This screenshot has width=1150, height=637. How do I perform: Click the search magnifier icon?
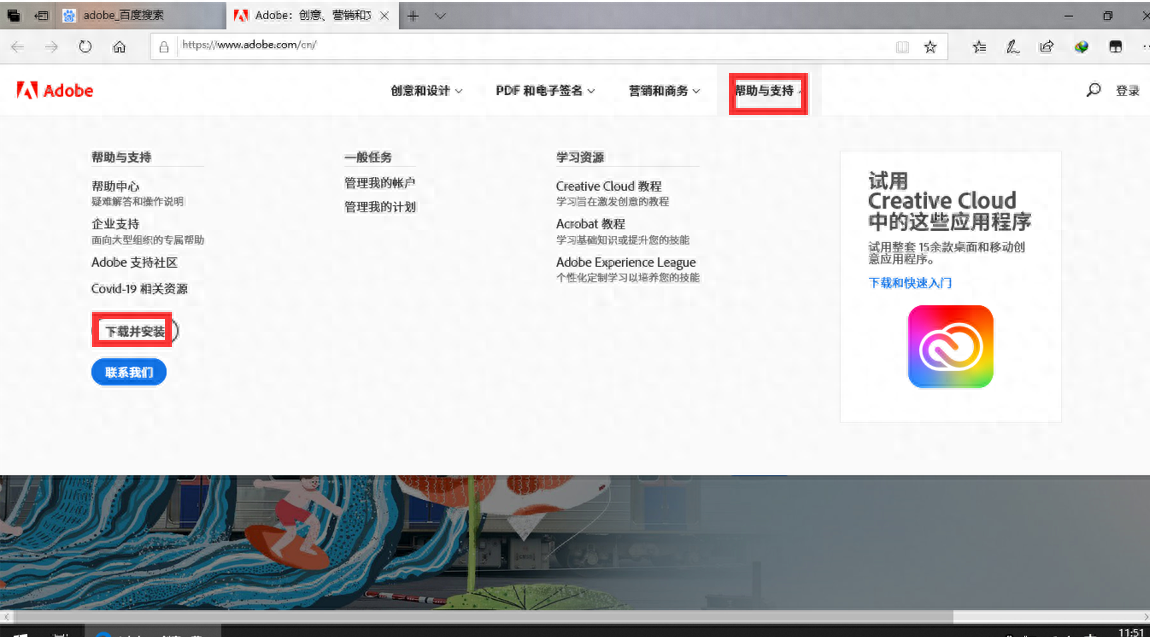(1093, 89)
